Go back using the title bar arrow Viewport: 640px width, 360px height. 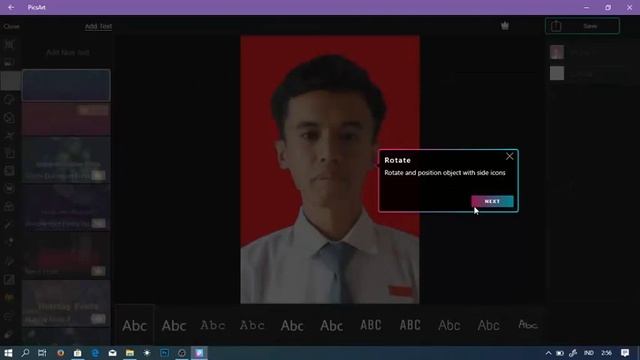(11, 7)
